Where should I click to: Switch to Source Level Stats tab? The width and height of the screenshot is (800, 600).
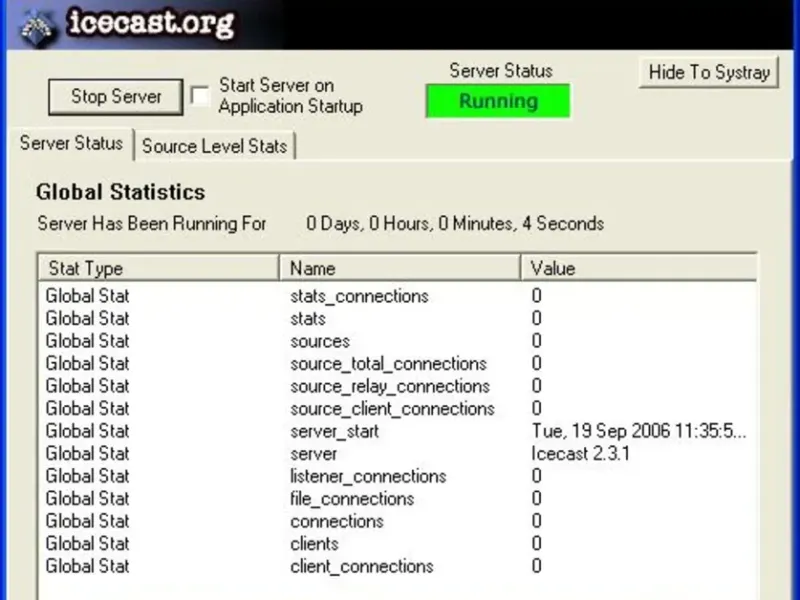click(214, 146)
